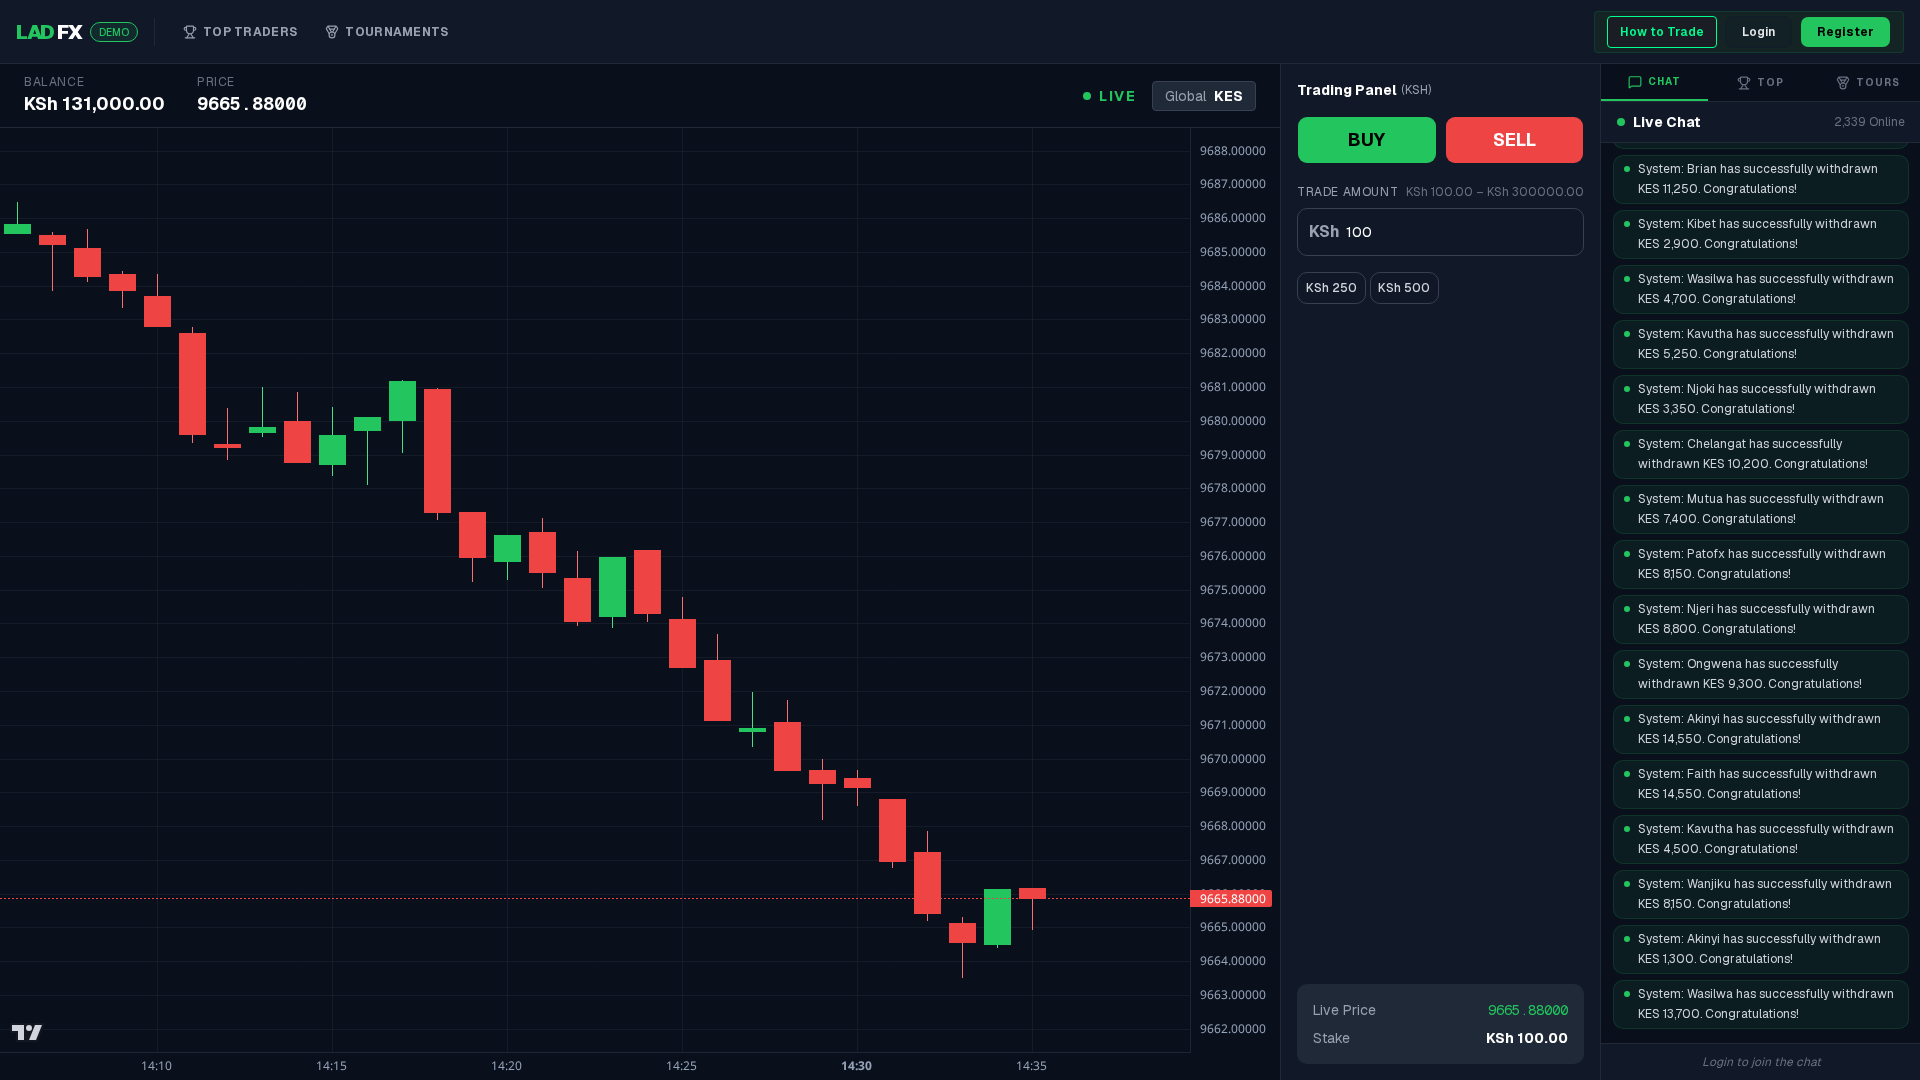Click the Stake KSh 100.00 value

tap(1527, 1038)
